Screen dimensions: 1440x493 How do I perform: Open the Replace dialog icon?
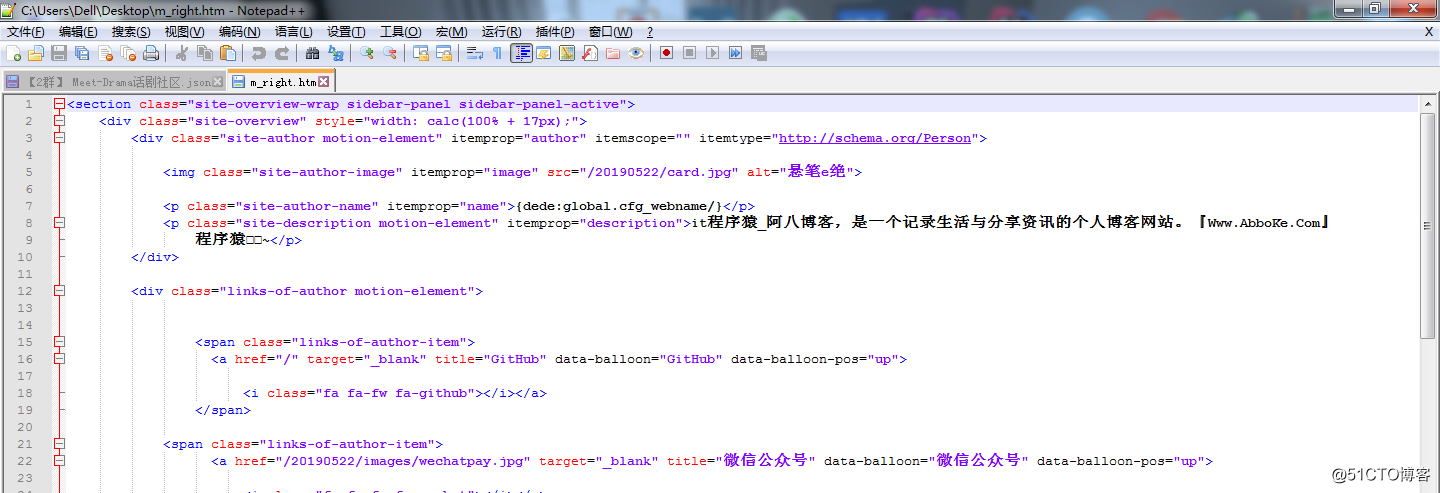336,53
